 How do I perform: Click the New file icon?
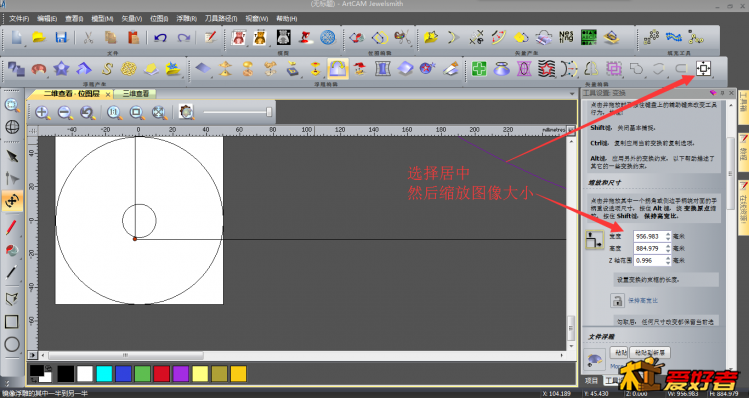click(16, 37)
